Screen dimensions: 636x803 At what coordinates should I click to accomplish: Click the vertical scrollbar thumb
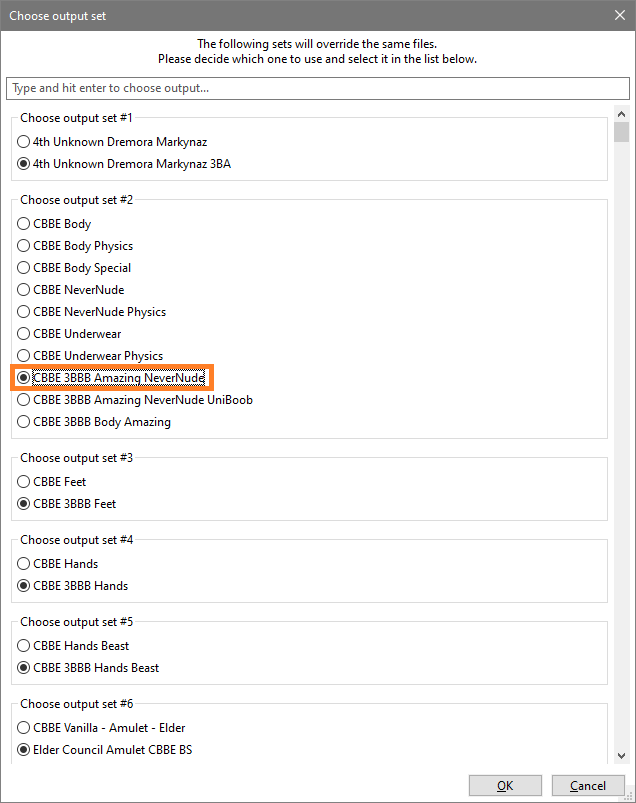coord(621,132)
